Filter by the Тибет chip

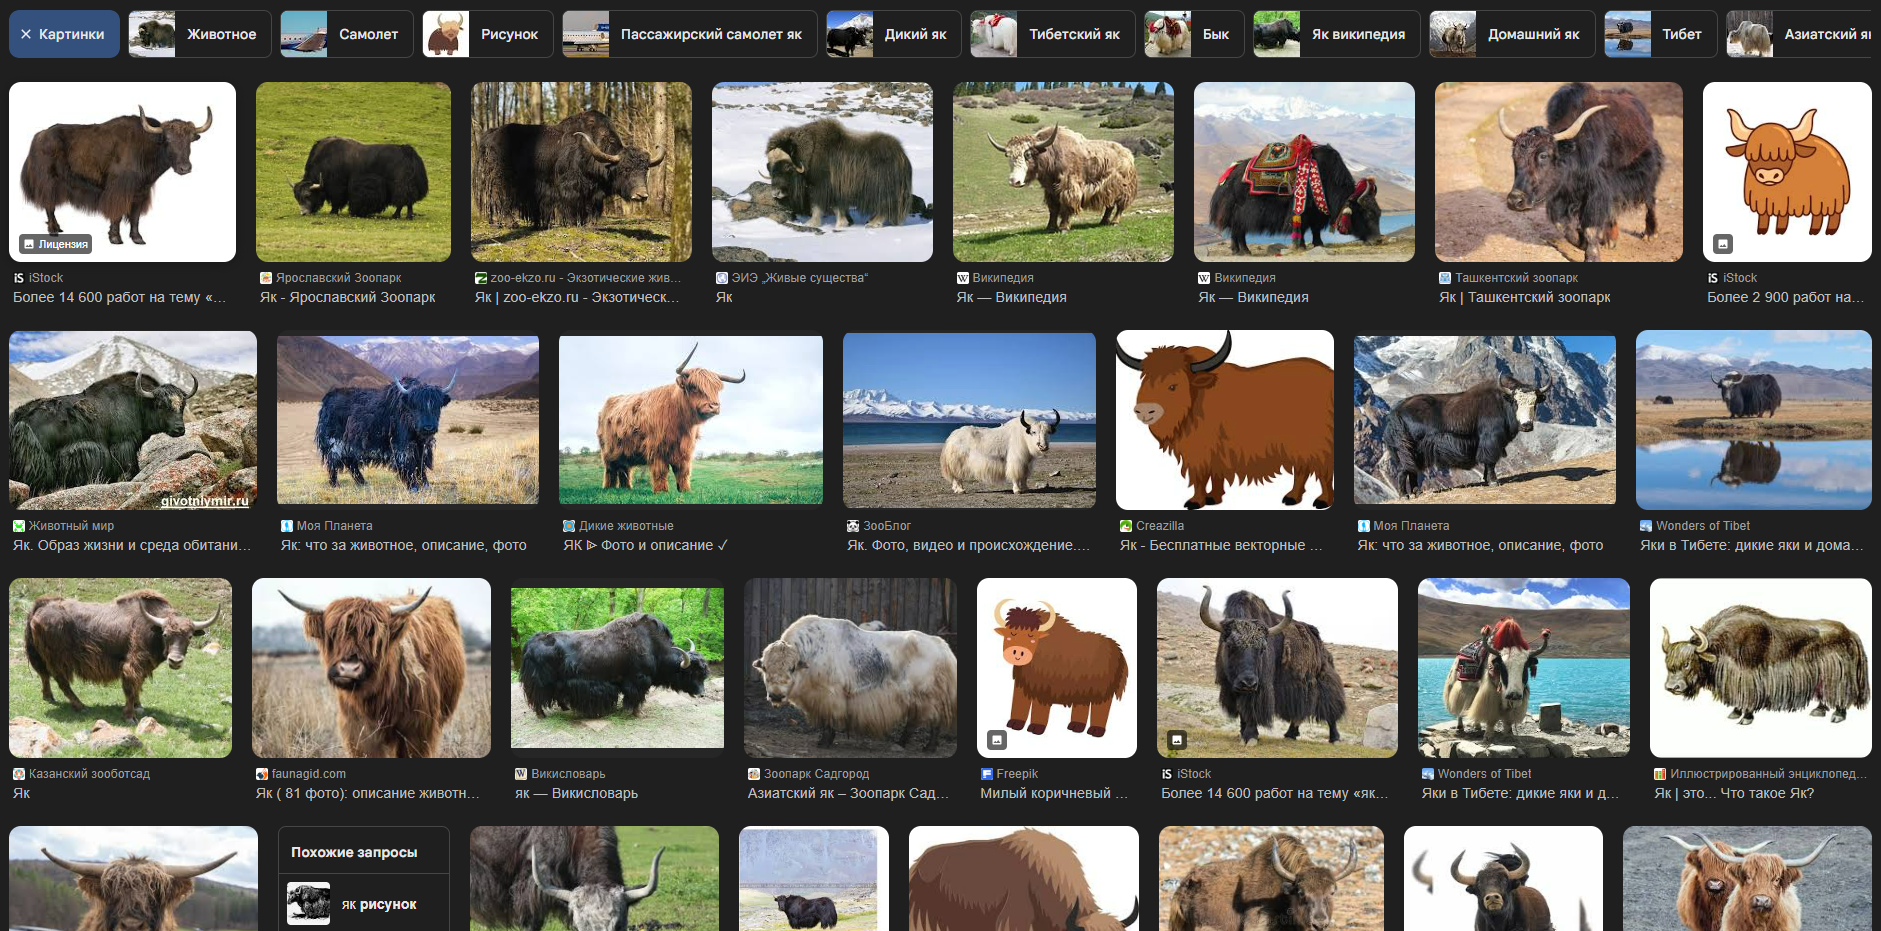pos(1660,34)
